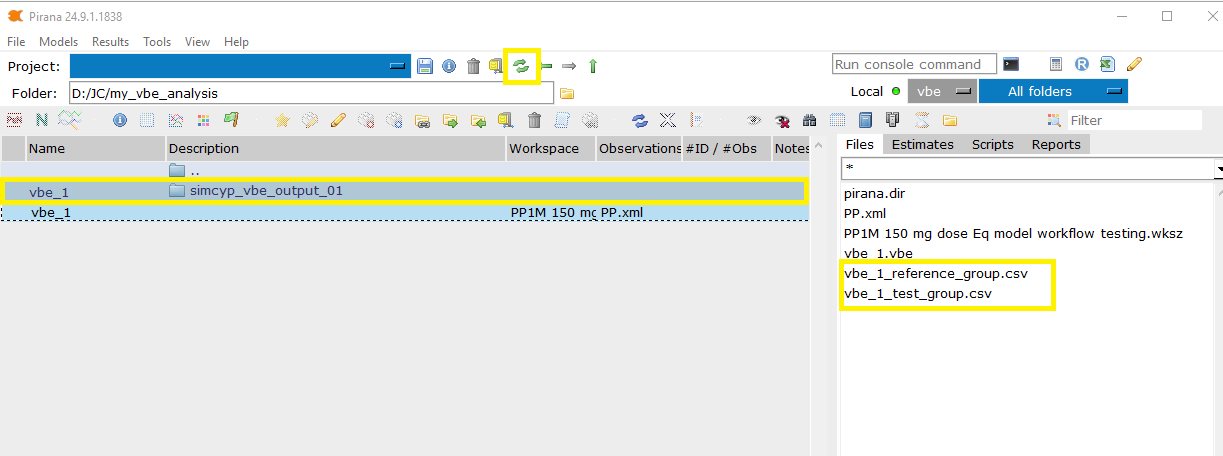Screen dimensions: 1223x456
Task: Expand the file pattern combo box arrow
Action: click(1218, 169)
